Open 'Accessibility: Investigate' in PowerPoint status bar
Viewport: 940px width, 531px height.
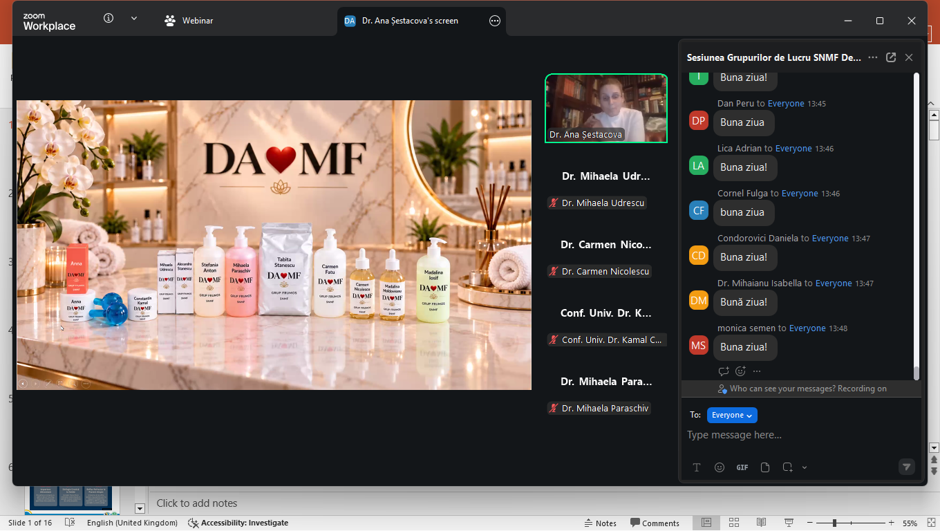coord(238,523)
